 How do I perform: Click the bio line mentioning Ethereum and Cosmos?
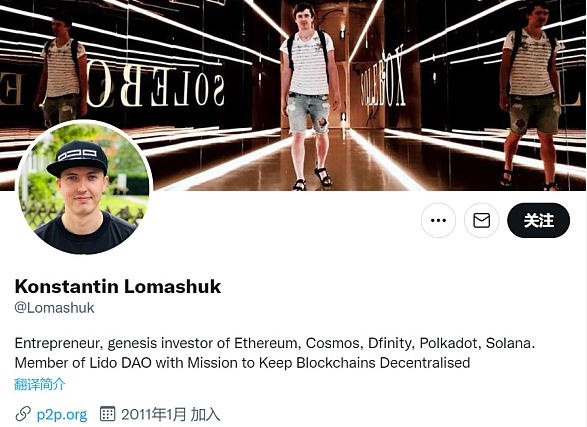click(275, 343)
